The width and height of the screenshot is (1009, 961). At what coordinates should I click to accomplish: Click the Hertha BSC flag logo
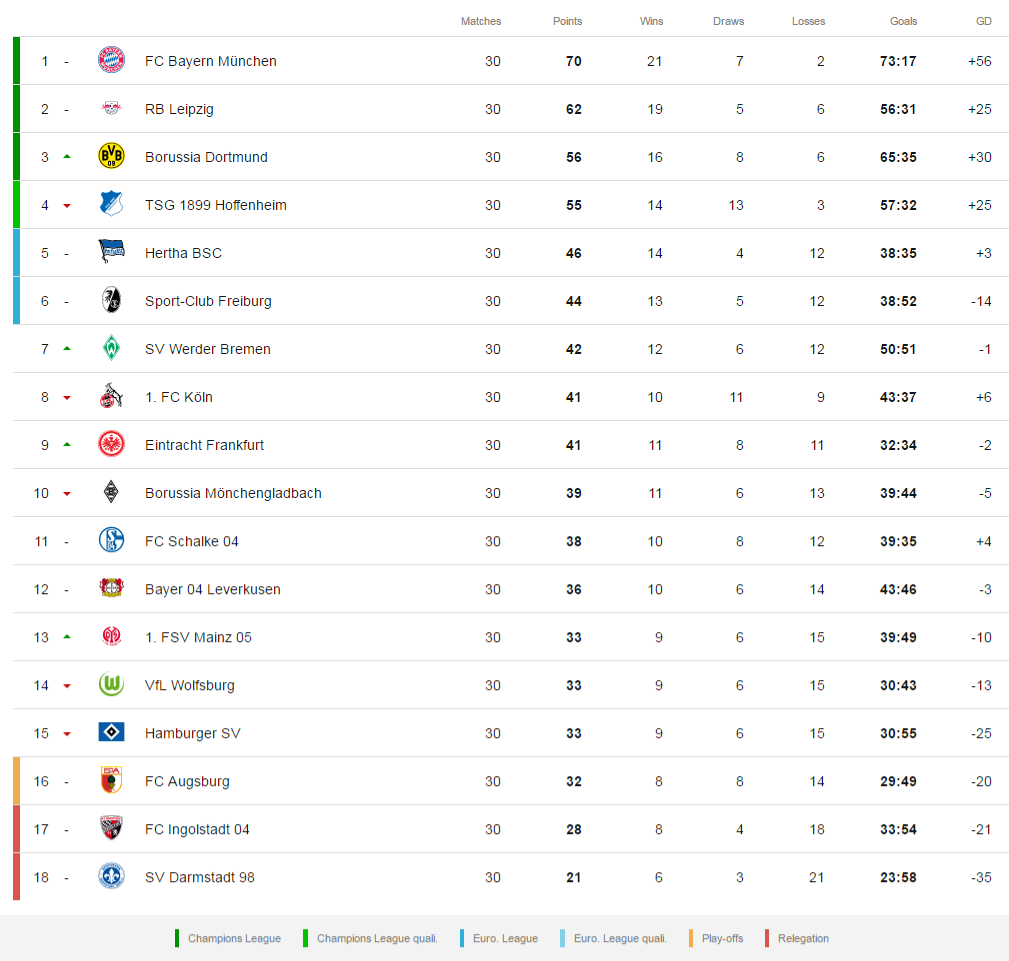[111, 253]
